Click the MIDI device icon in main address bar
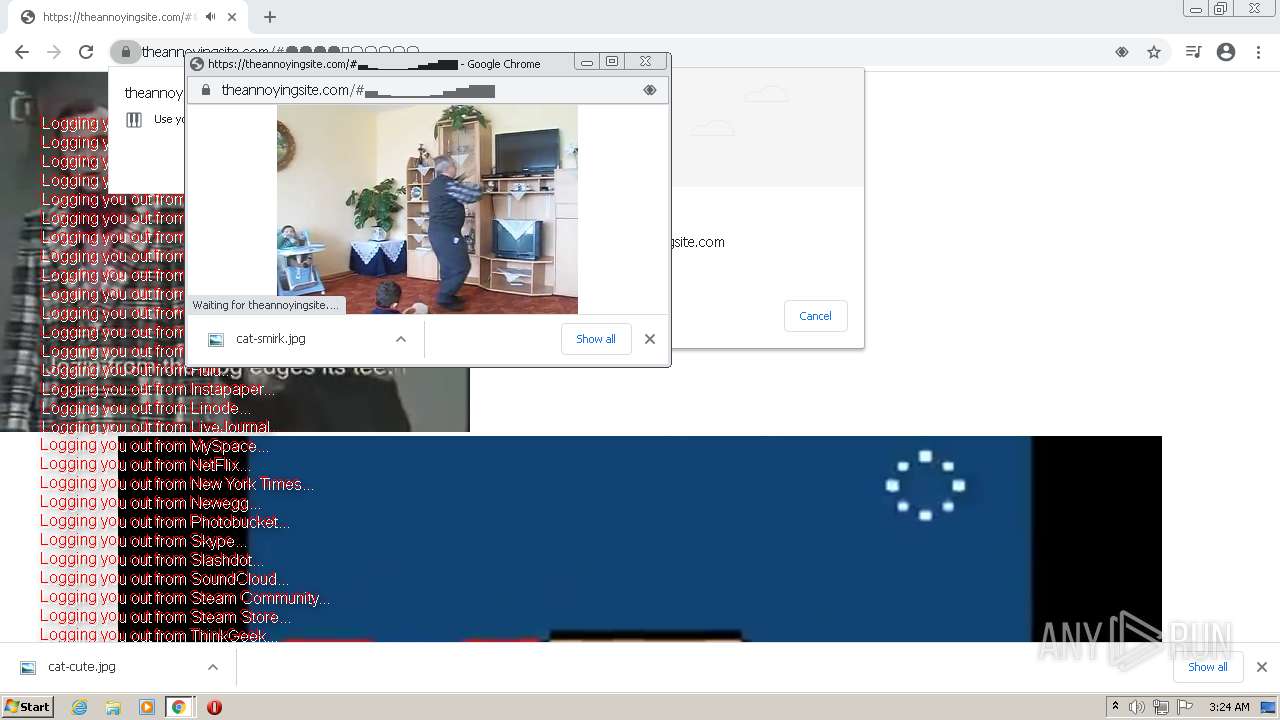 coord(1122,52)
